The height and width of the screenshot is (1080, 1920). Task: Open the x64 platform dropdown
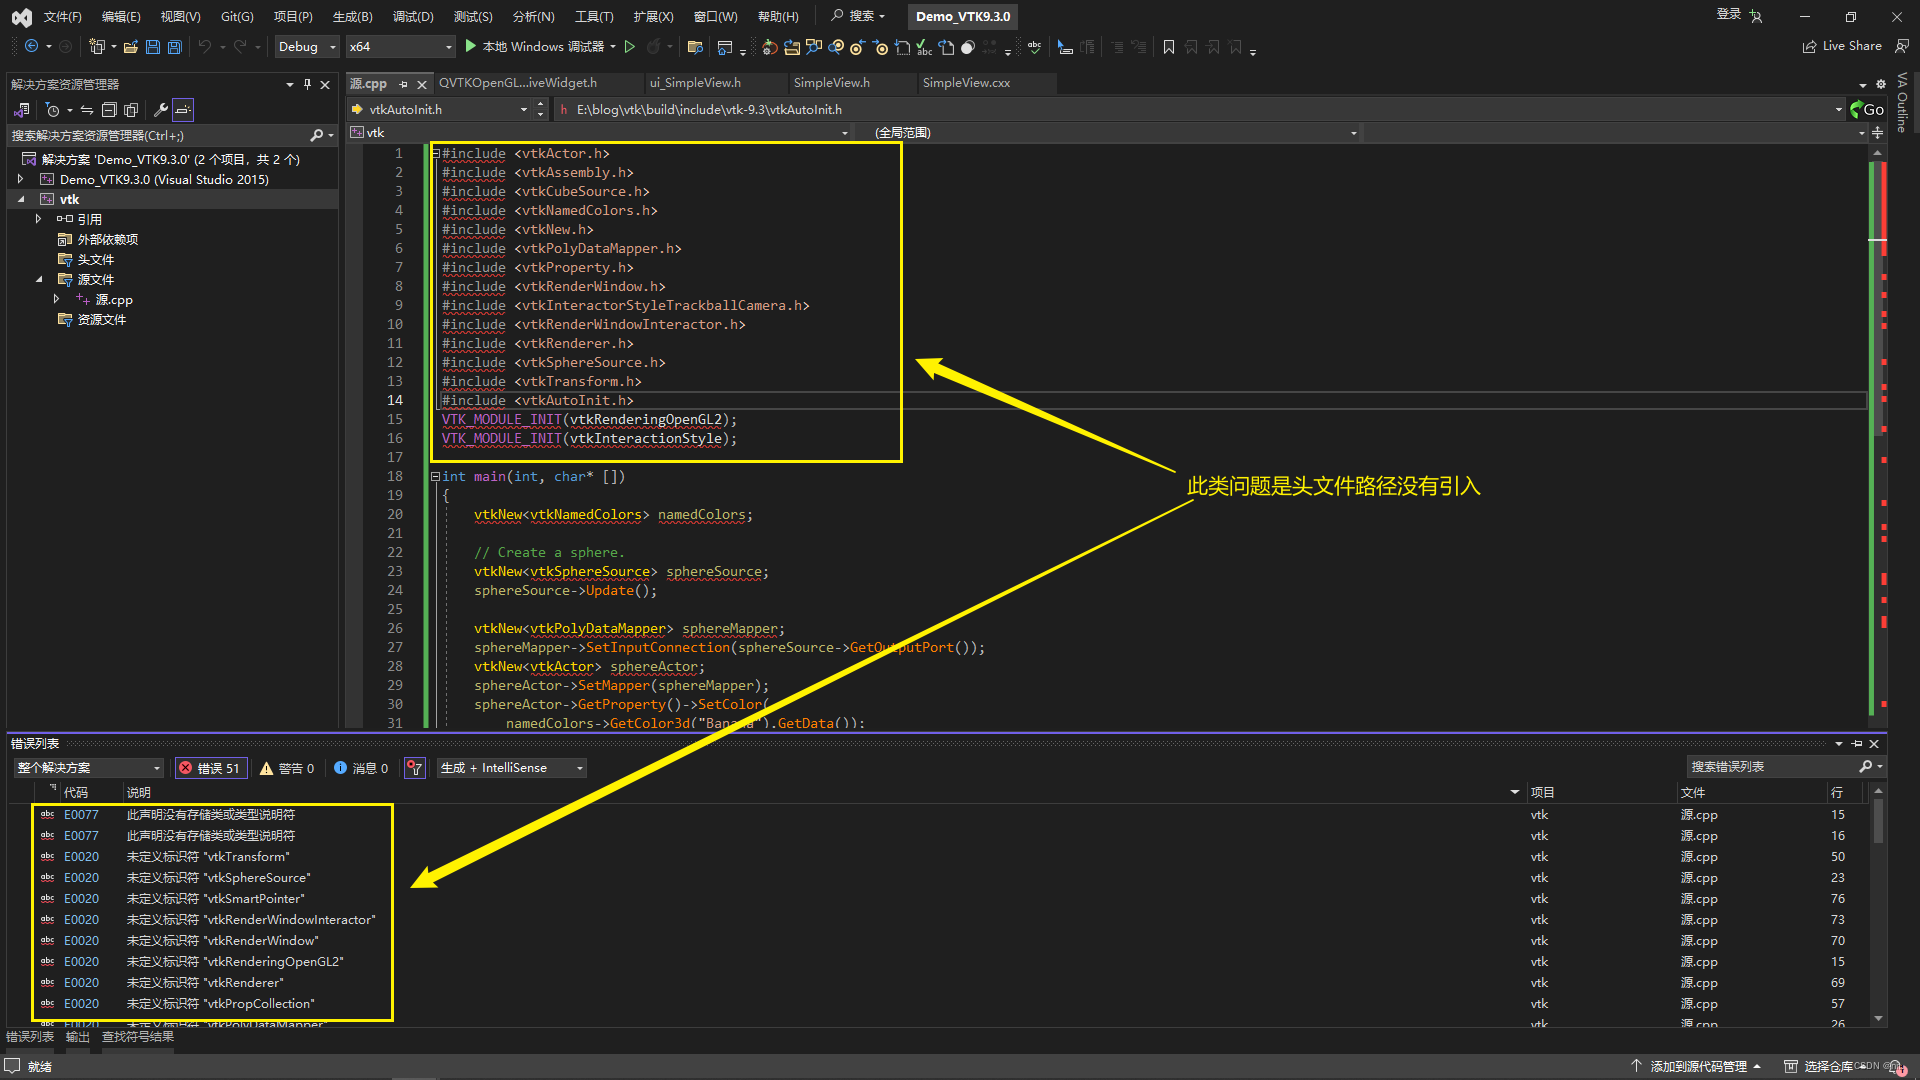(400, 46)
